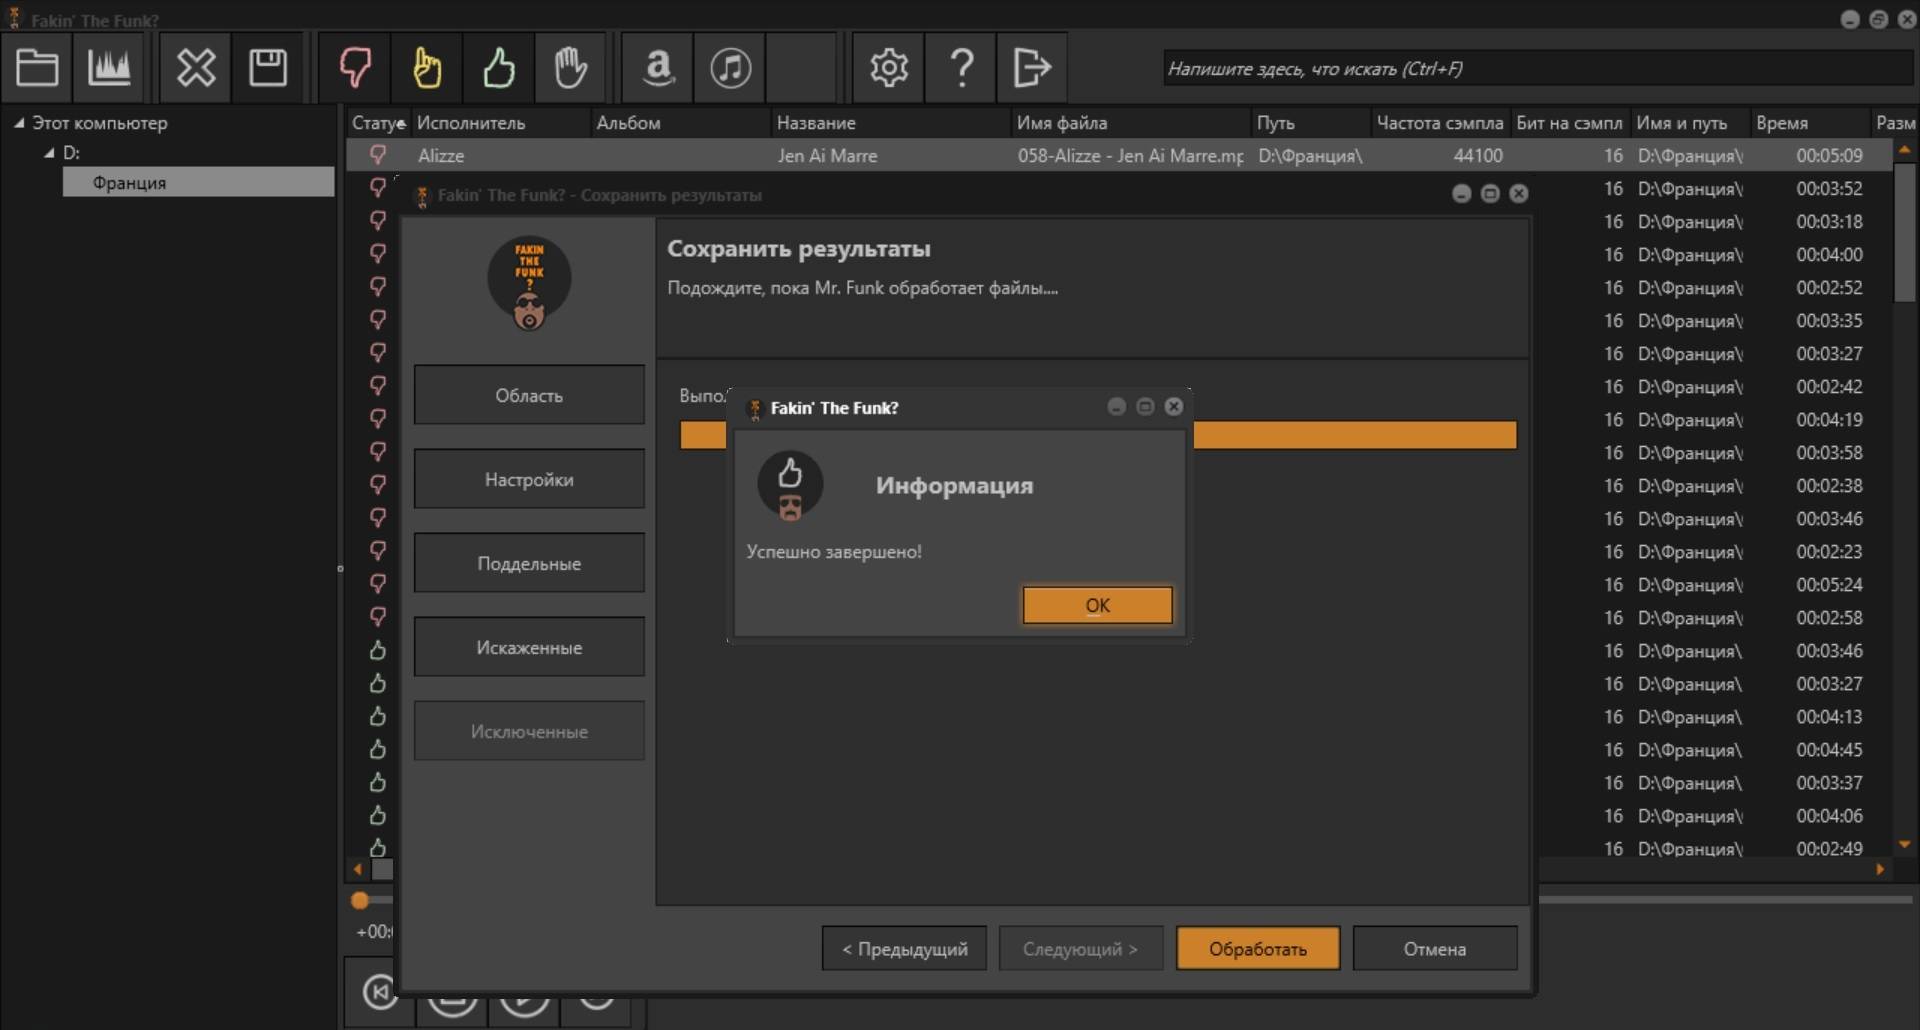
Task: Click the open folder toolbar icon
Action: click(37, 68)
